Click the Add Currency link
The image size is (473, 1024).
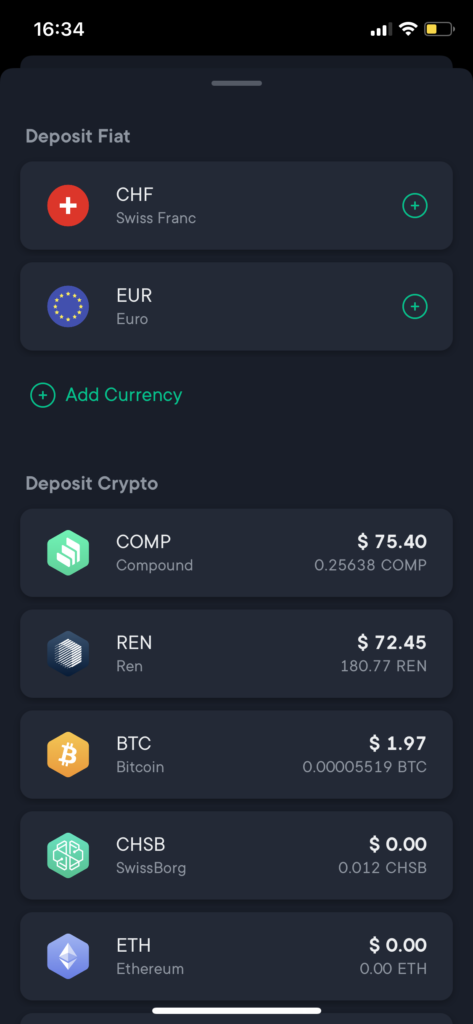click(123, 395)
